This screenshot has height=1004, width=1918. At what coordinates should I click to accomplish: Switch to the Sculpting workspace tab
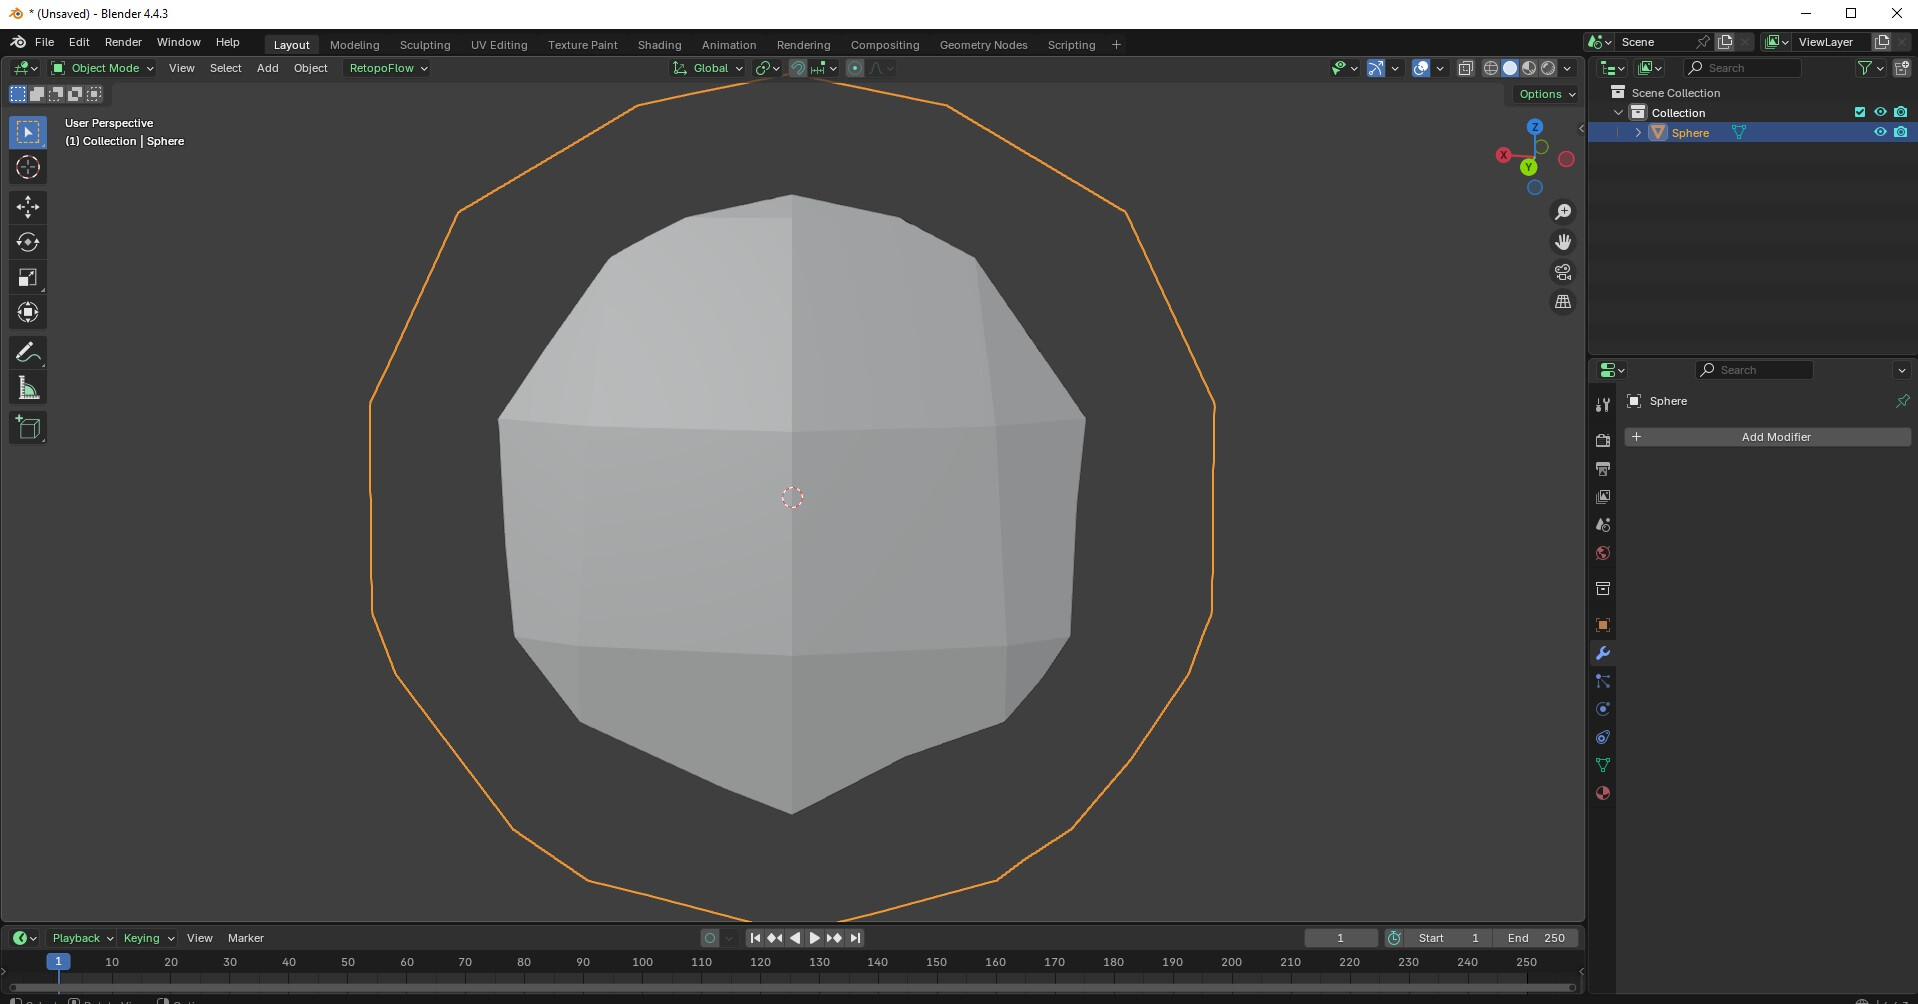point(425,45)
